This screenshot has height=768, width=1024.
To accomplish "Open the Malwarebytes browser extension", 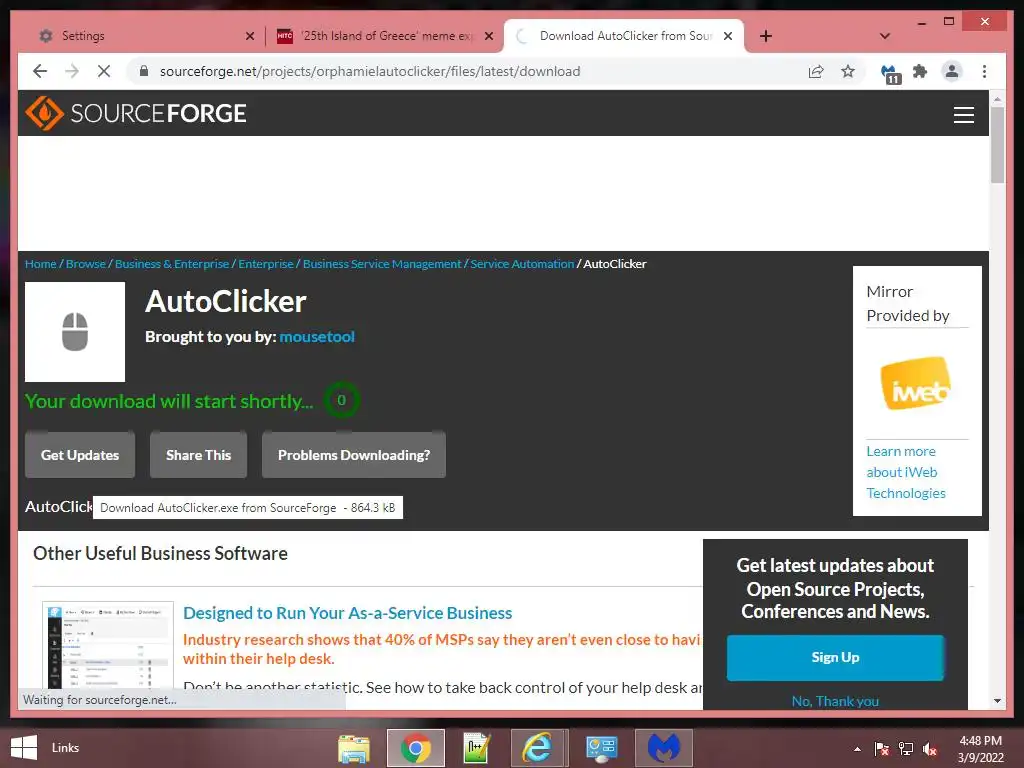I will [890, 73].
